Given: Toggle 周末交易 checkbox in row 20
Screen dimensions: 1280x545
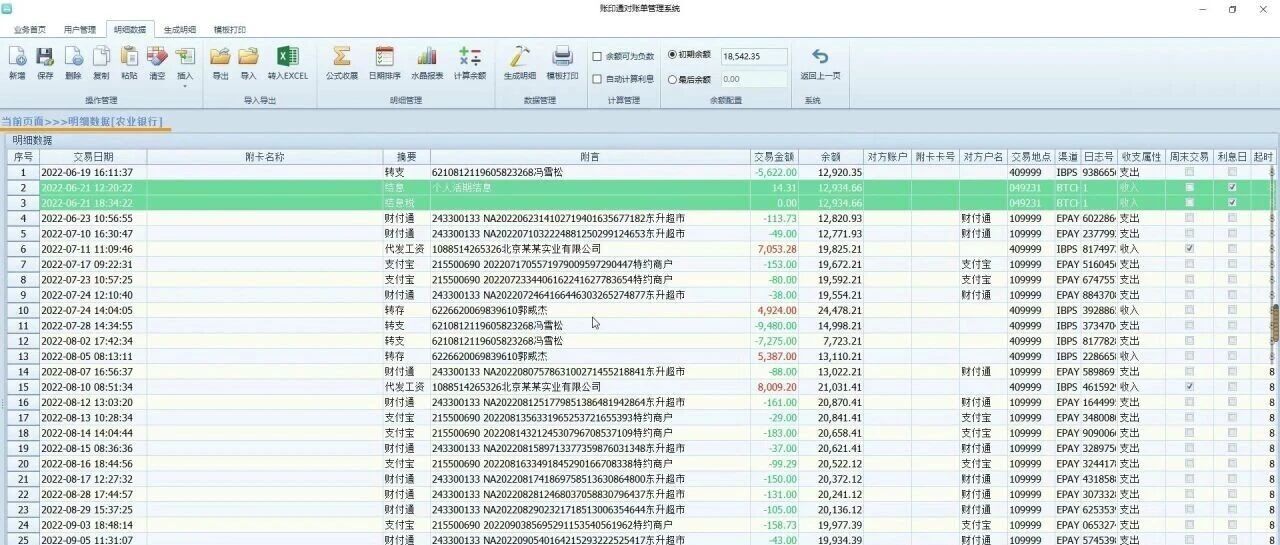Looking at the screenshot, I should point(1189,463).
